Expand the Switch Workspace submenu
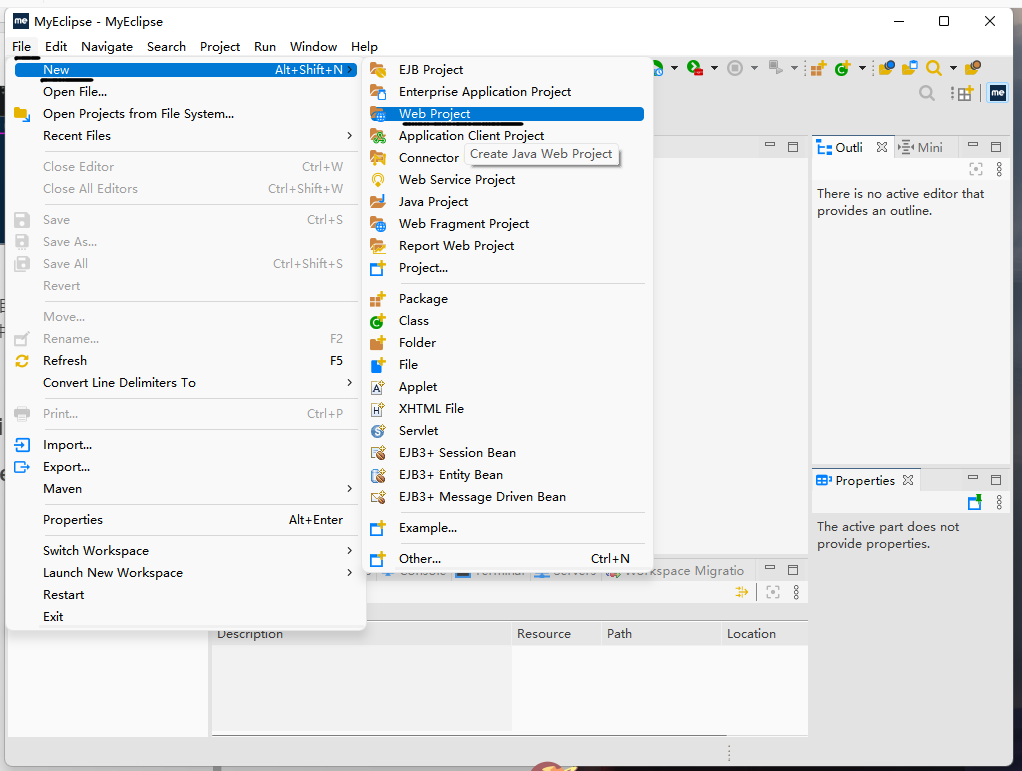 [x=185, y=551]
